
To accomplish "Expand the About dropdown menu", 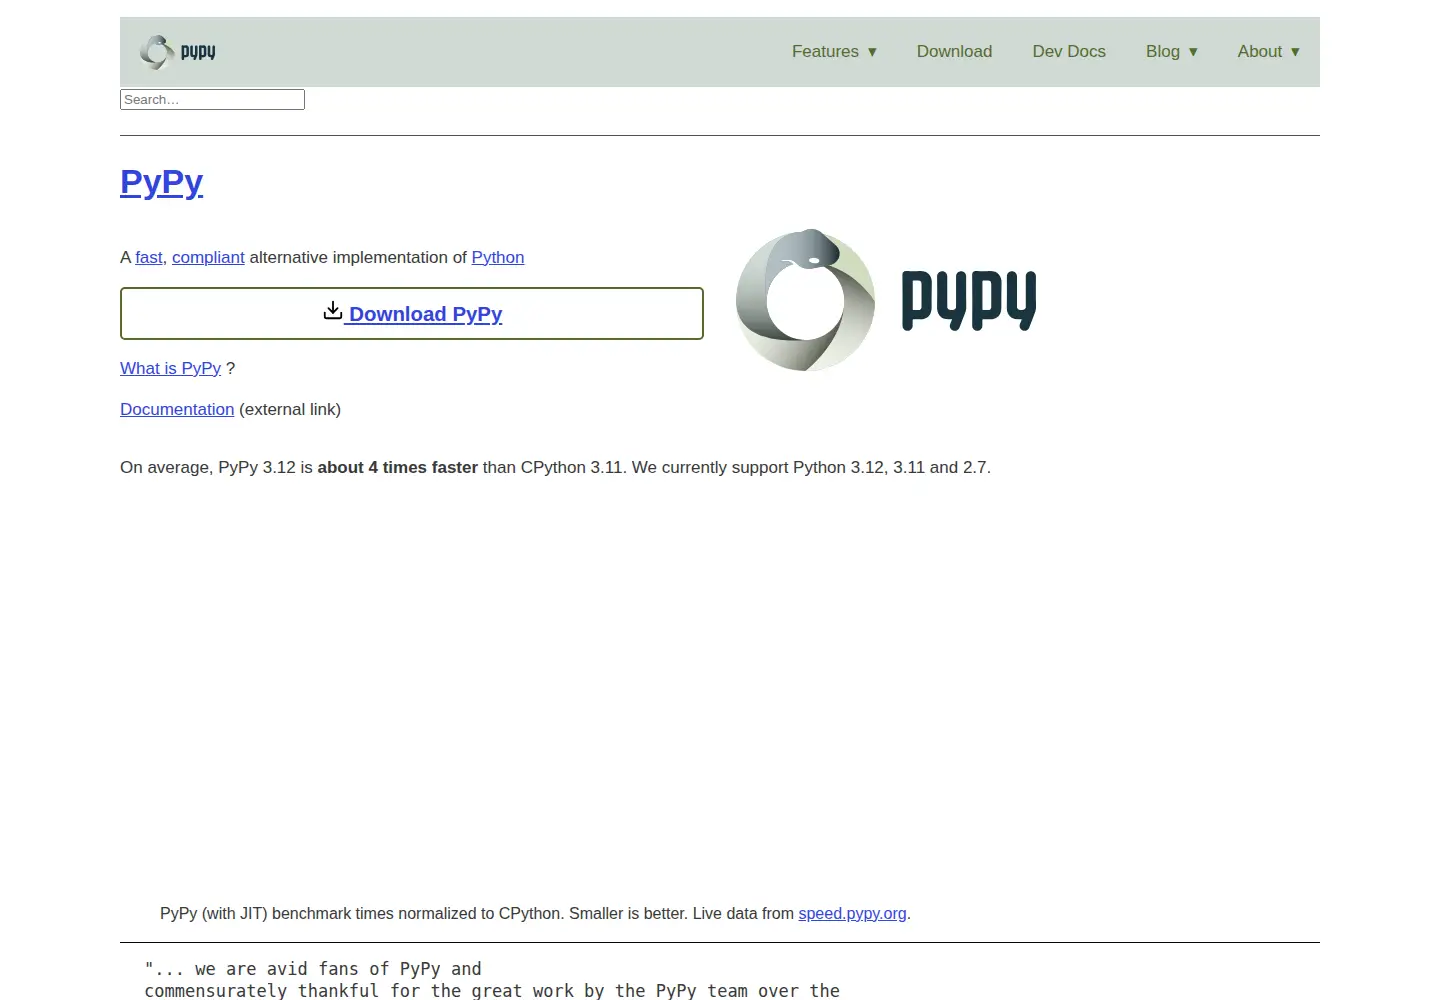I will point(1268,52).
